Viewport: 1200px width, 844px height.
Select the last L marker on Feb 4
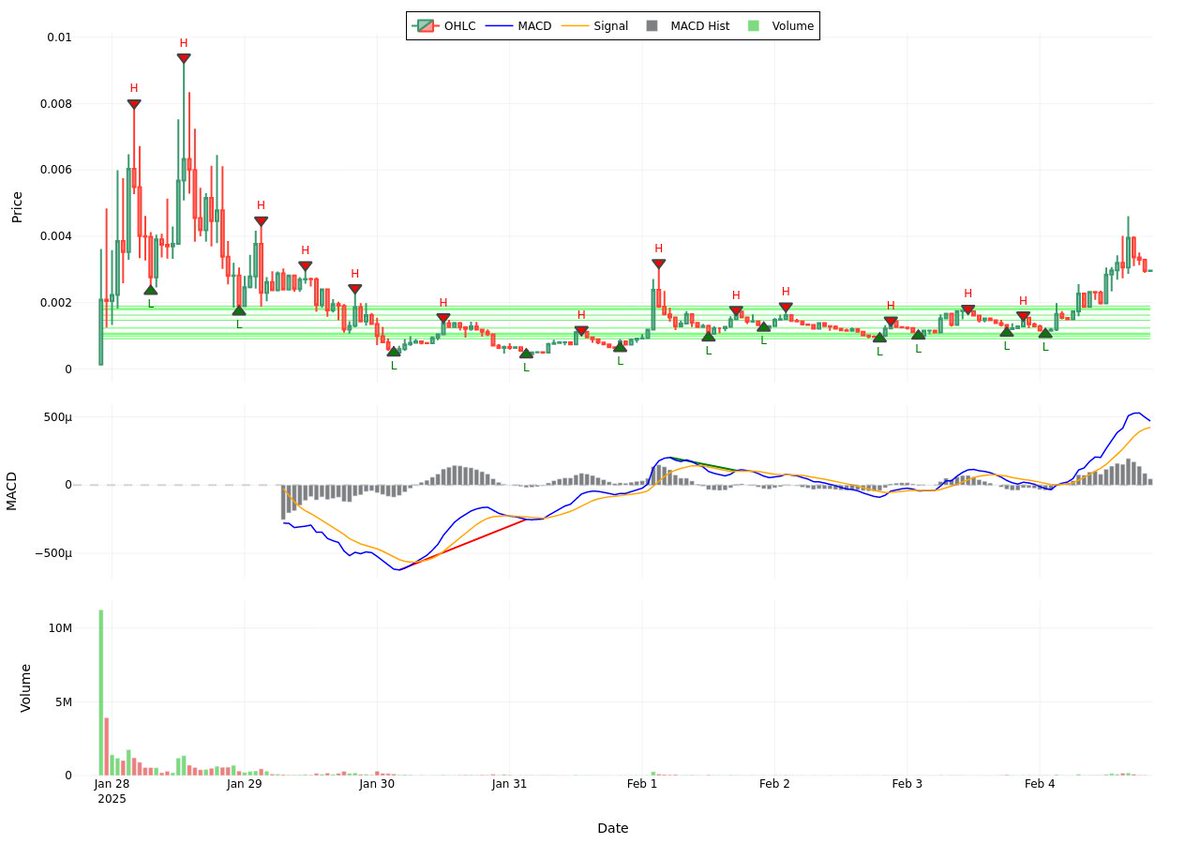click(x=1045, y=332)
